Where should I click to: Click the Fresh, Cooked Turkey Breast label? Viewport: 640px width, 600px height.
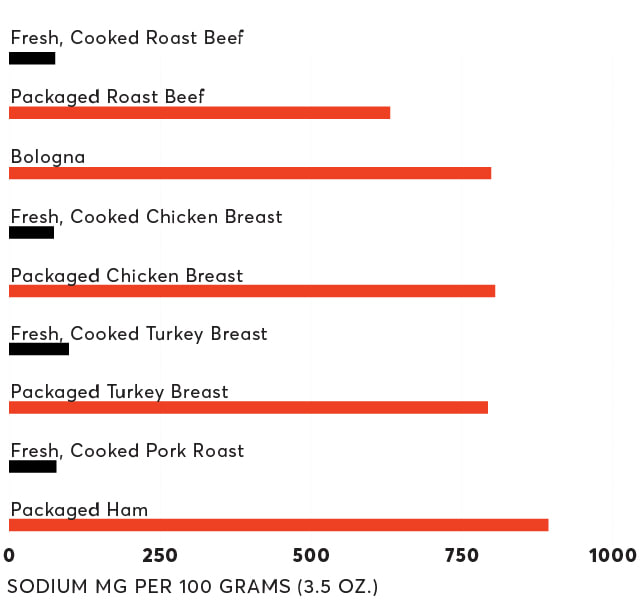(x=139, y=334)
